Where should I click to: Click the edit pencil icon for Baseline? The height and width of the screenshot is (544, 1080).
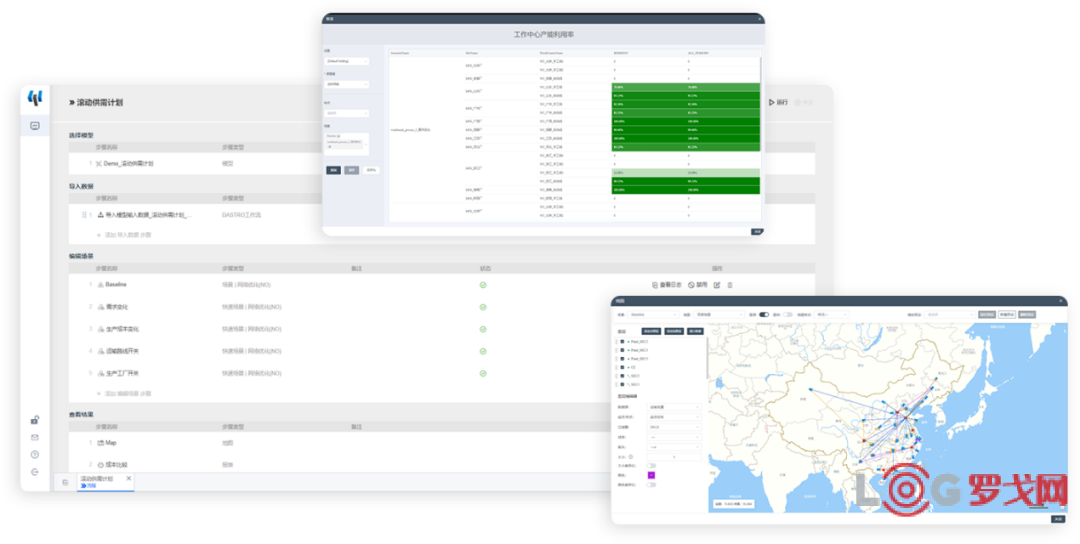coord(717,285)
